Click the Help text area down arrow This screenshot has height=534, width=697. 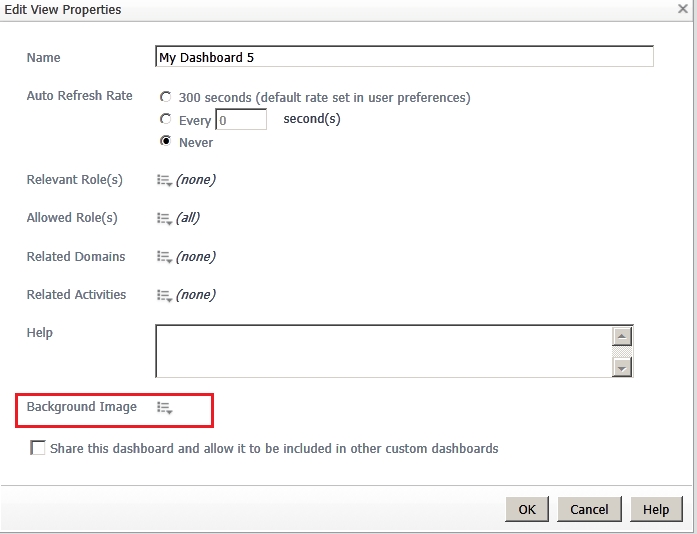point(622,368)
